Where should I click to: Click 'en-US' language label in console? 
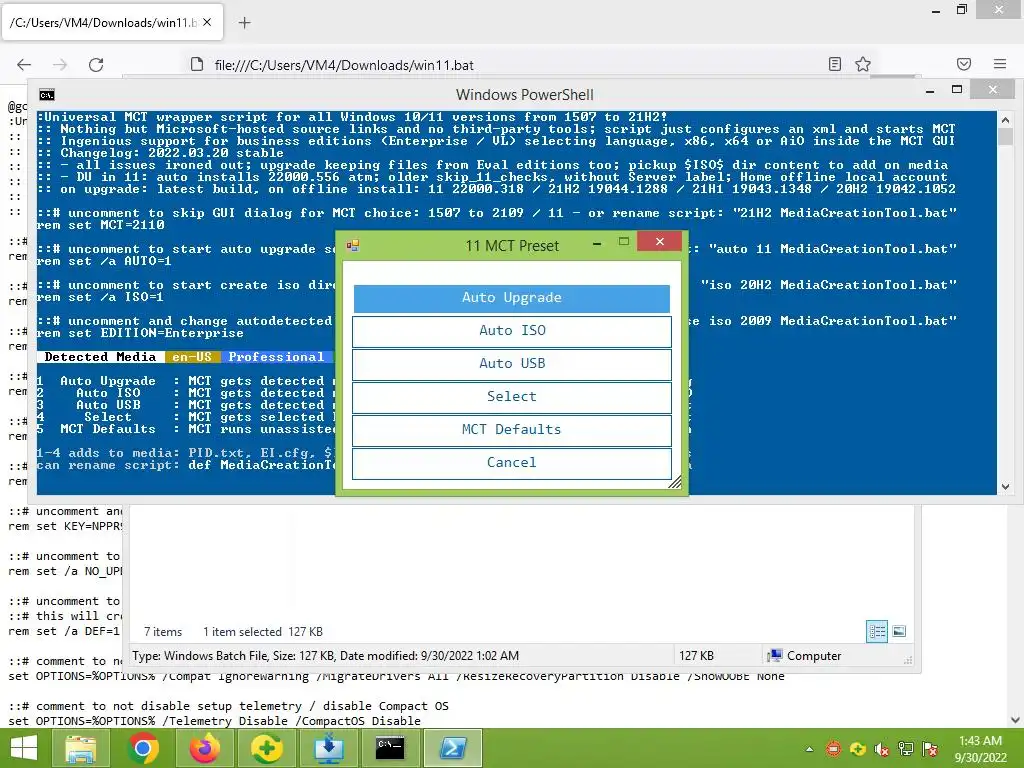coord(192,357)
